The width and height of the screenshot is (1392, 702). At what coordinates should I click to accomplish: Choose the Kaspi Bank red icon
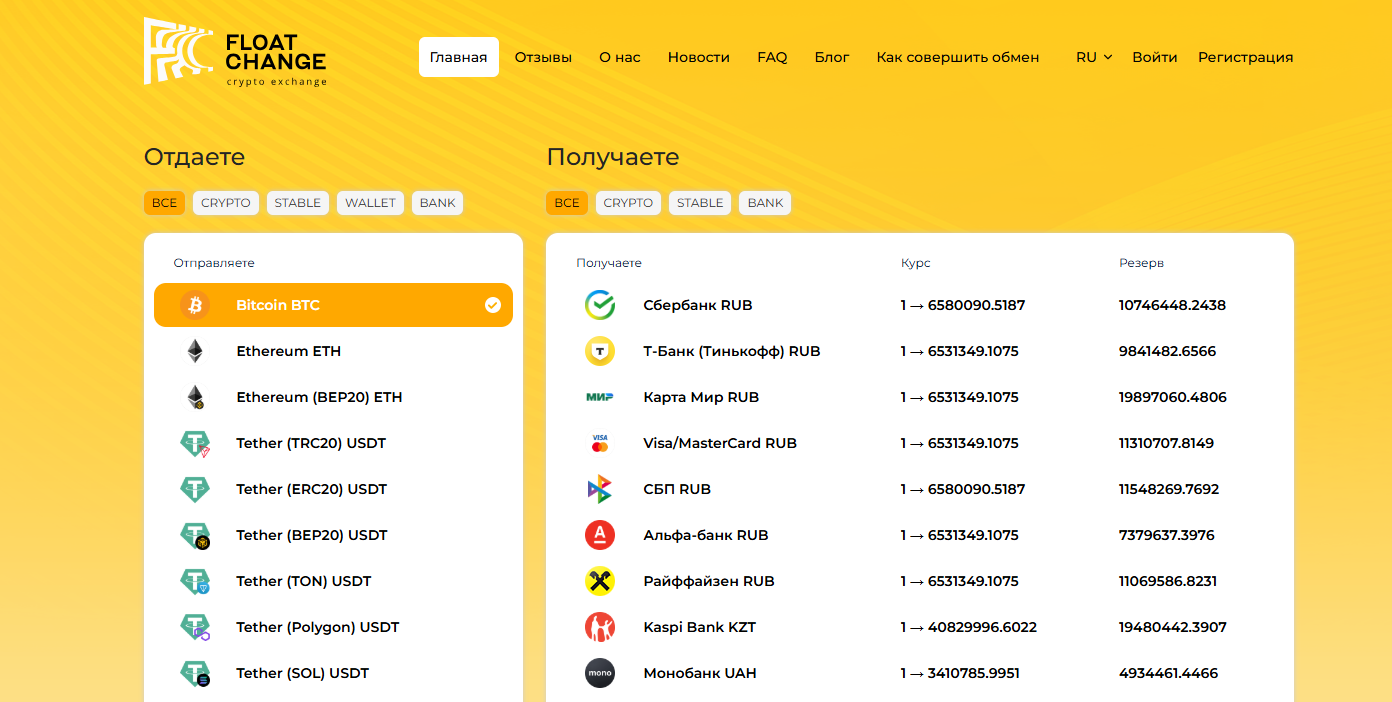pyautogui.click(x=600, y=627)
